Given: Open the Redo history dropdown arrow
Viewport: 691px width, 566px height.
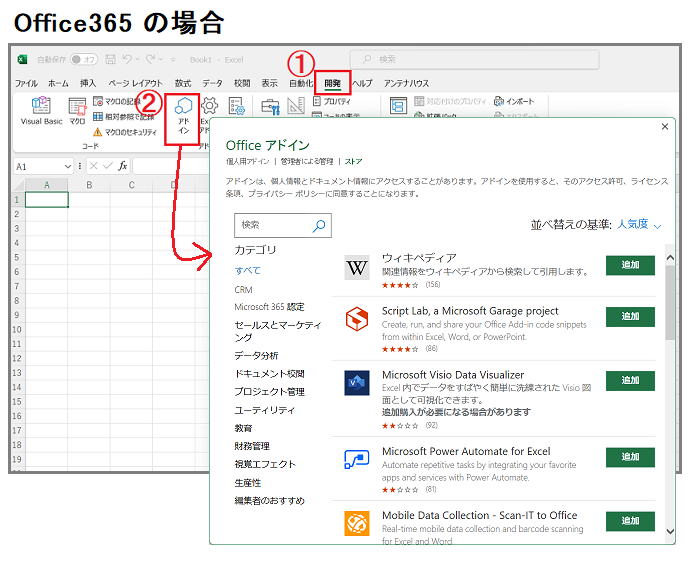Looking at the screenshot, I should (x=161, y=59).
